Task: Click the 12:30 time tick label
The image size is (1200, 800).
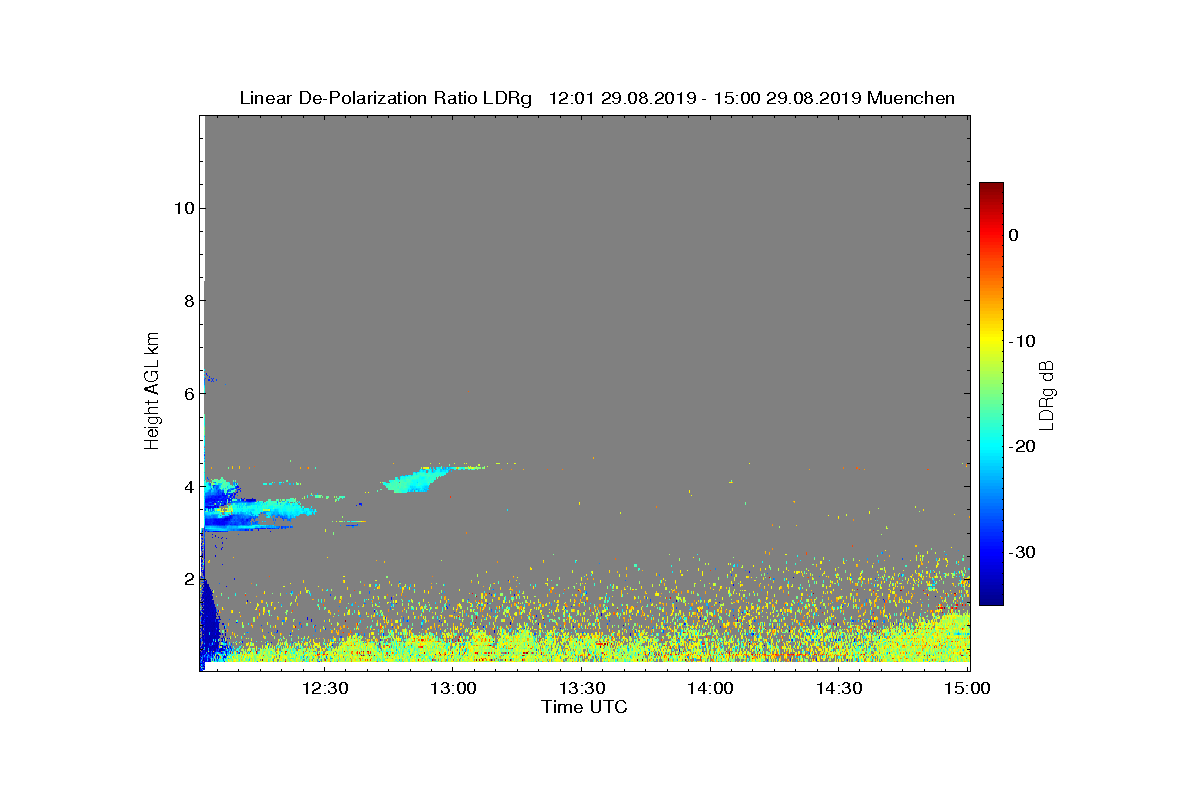Action: tap(325, 688)
